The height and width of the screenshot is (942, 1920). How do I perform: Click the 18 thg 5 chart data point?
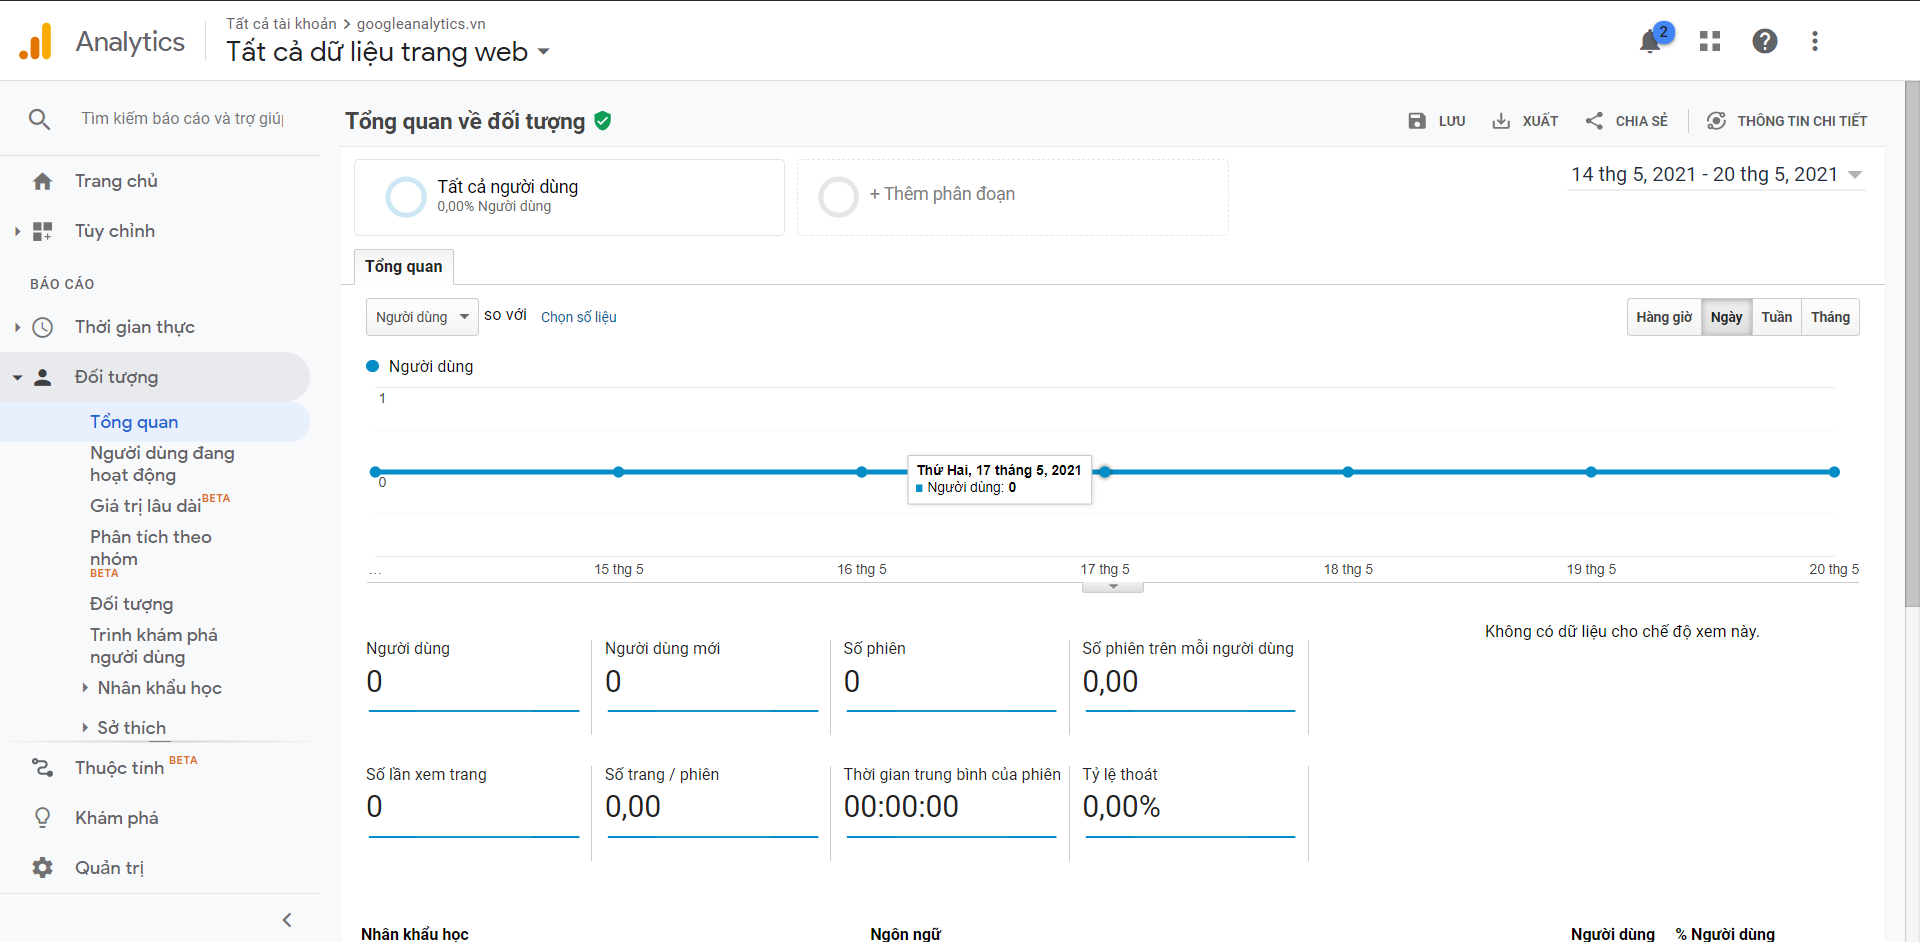1348,472
